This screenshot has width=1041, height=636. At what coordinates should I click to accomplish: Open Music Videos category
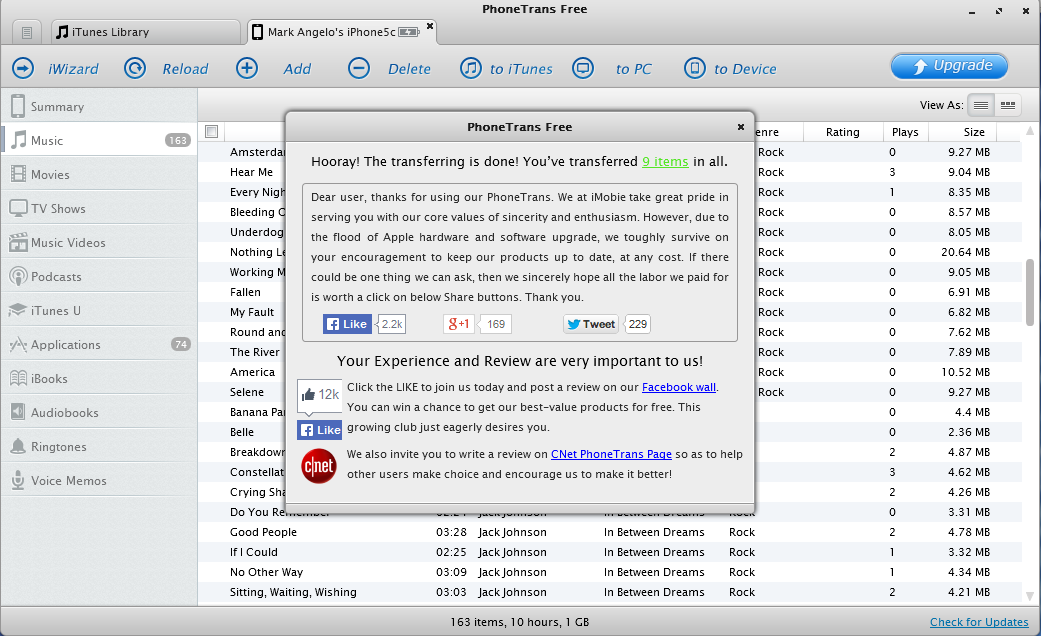pos(99,242)
